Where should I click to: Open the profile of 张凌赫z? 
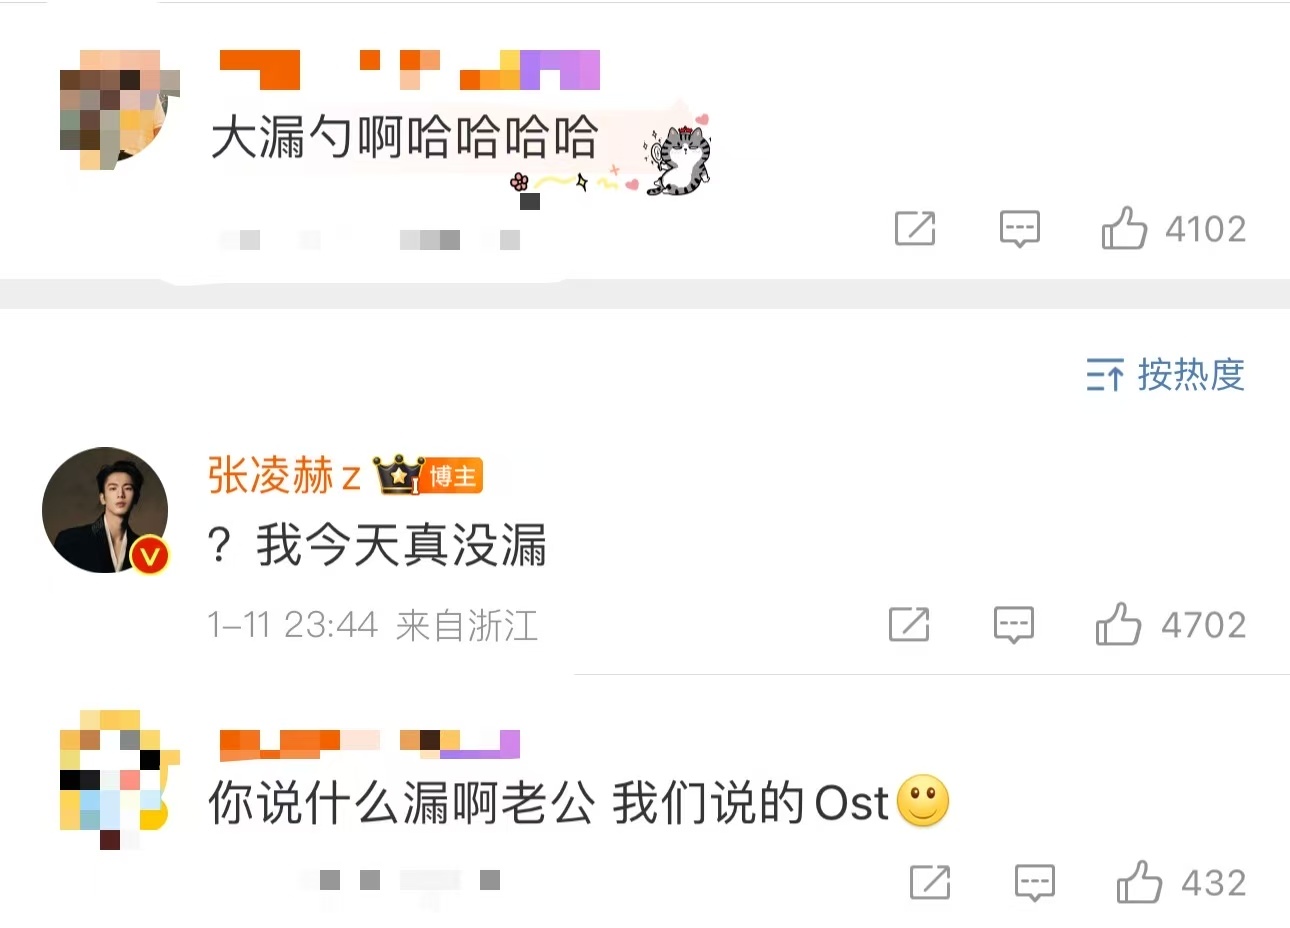click(x=284, y=476)
